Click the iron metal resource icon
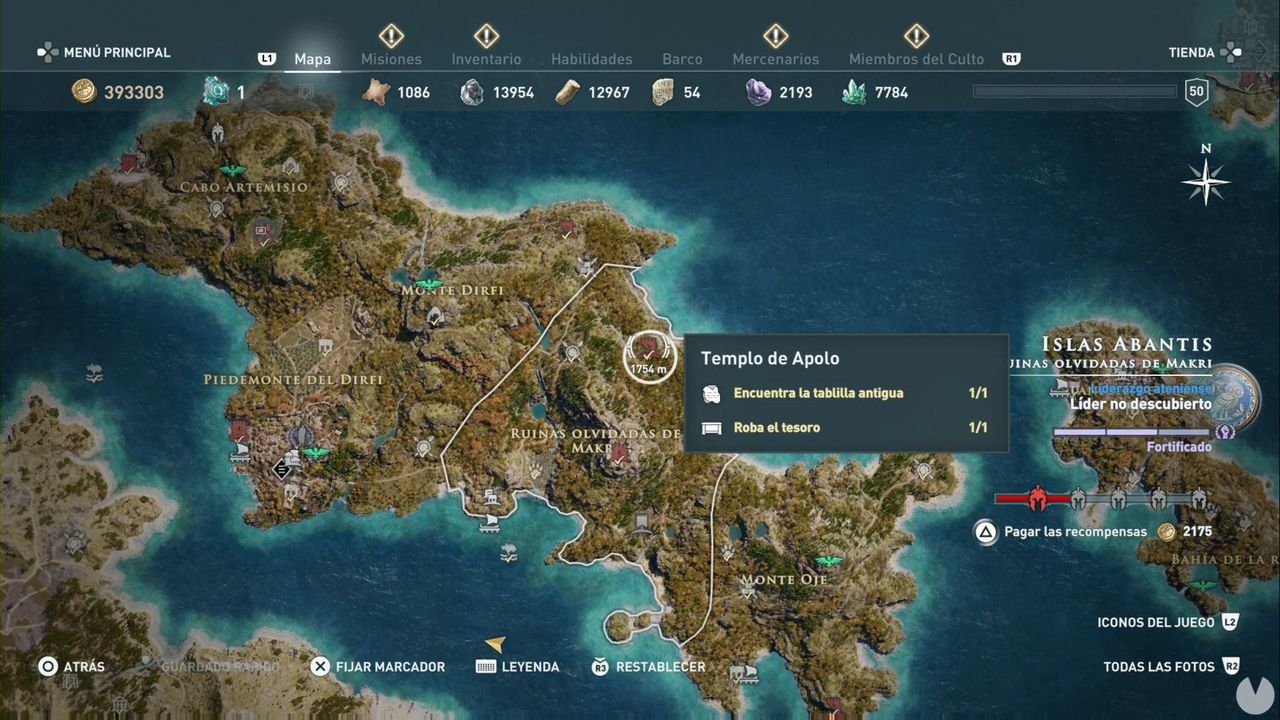The height and width of the screenshot is (720, 1280). coord(471,93)
